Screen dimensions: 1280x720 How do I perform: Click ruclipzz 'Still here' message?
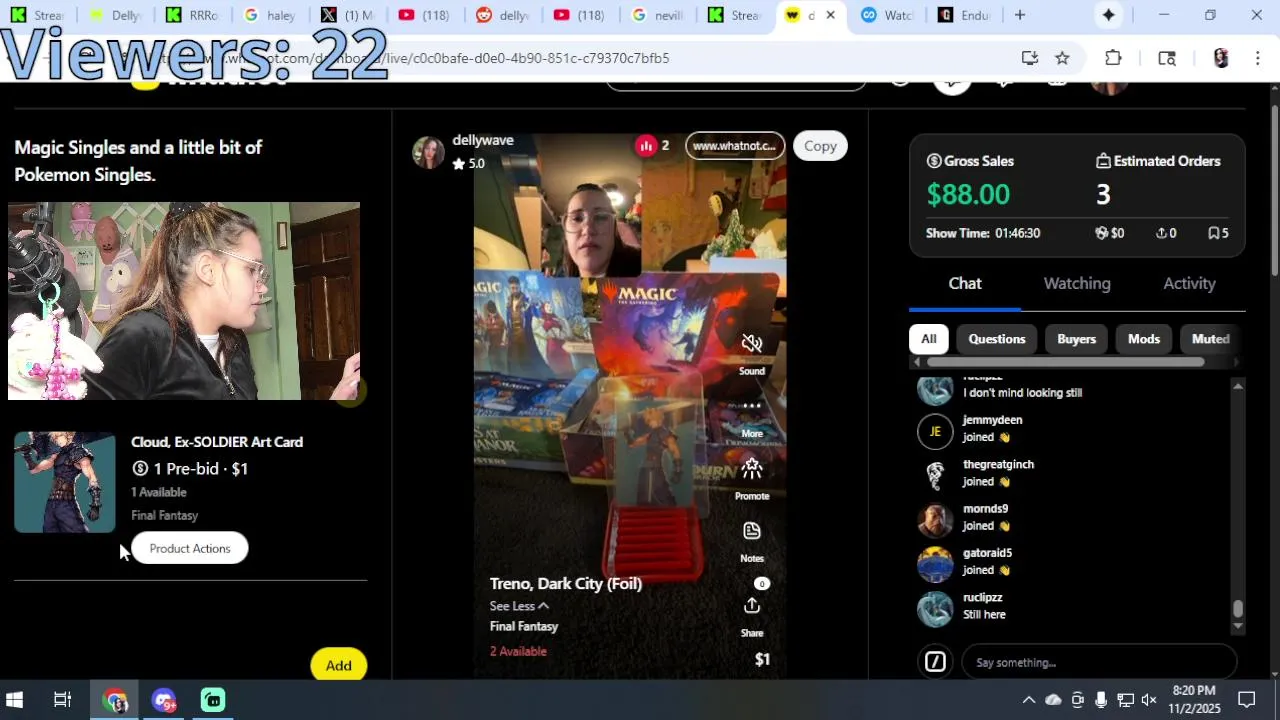point(984,615)
